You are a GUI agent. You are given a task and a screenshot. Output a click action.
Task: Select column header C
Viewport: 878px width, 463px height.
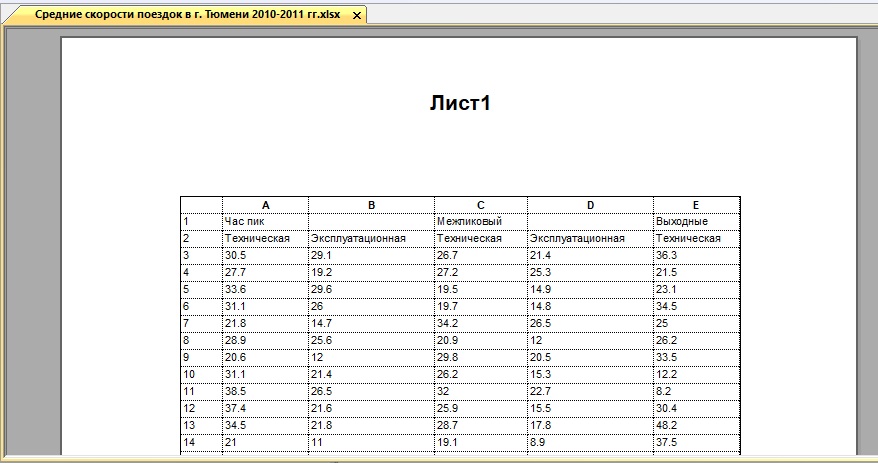[480, 205]
